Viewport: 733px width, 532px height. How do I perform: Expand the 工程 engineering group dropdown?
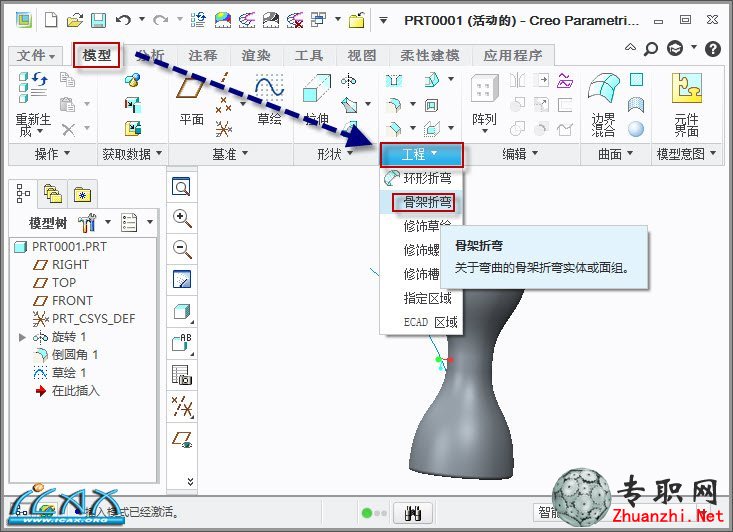[421, 155]
